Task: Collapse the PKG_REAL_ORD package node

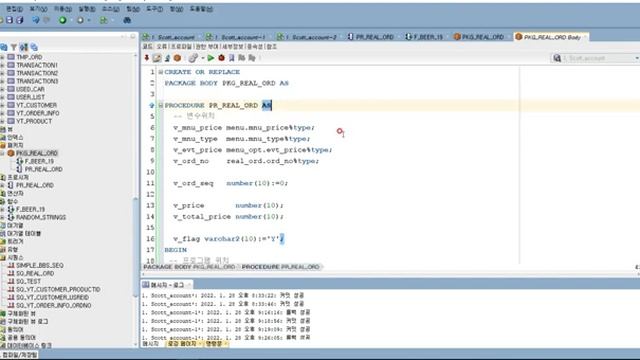Action: (x=2, y=153)
